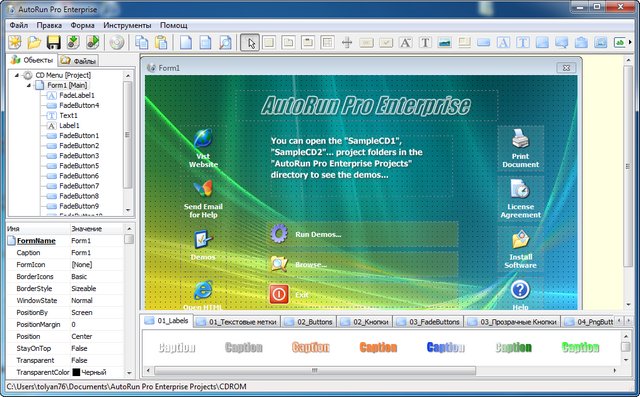The height and width of the screenshot is (397, 640).
Task: Open the Правка menu
Action: pos(49,25)
